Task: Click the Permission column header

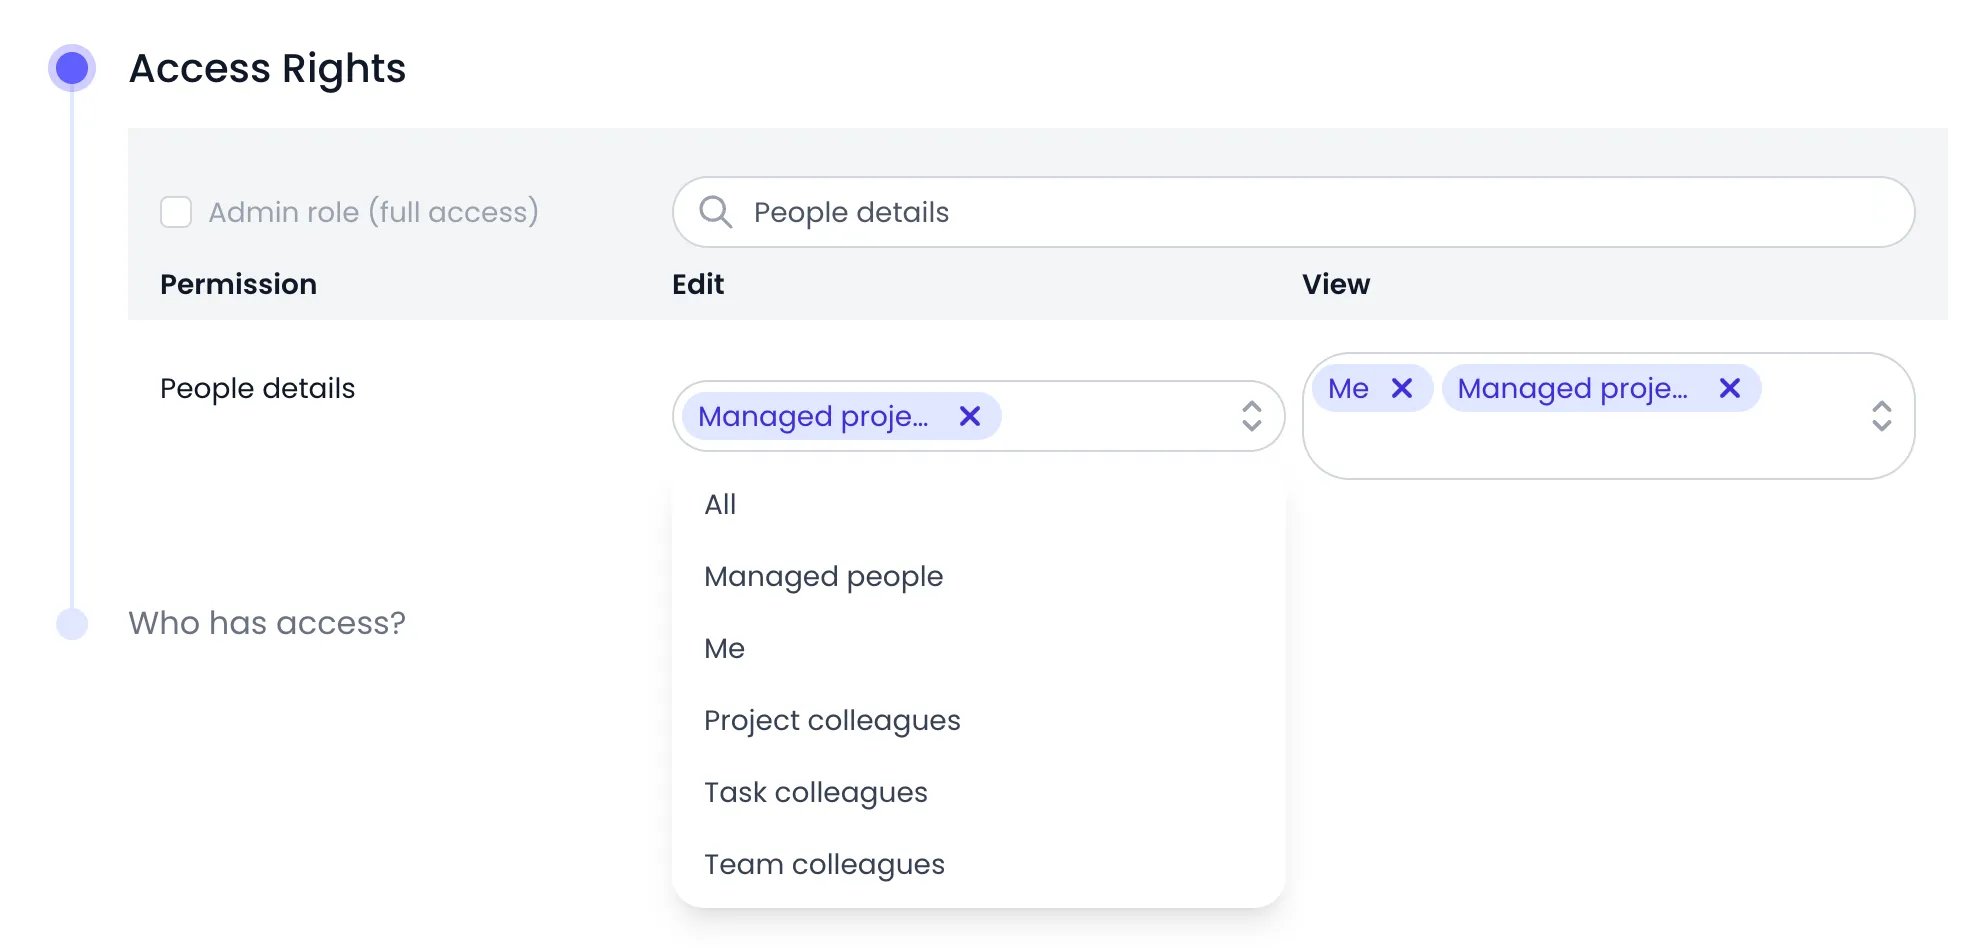Action: coord(238,284)
